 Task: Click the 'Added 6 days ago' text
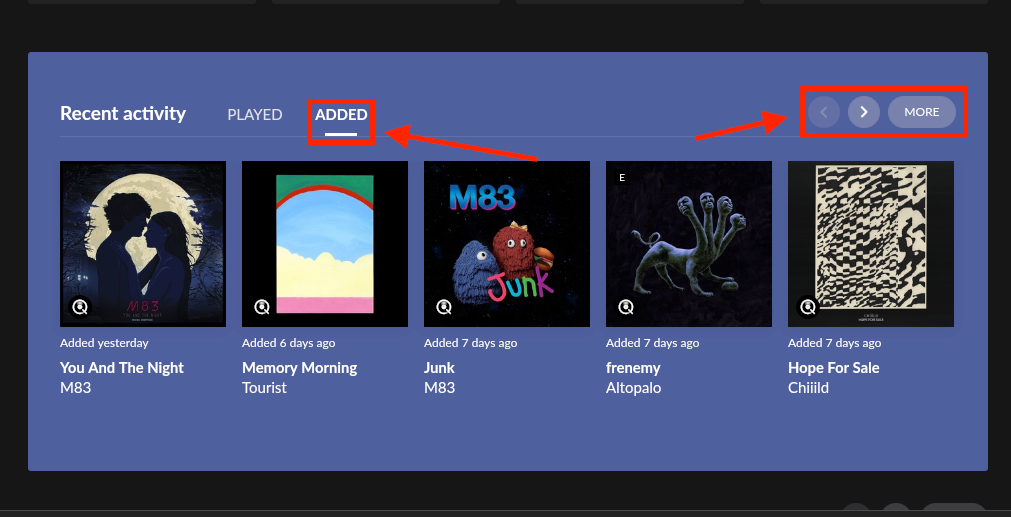click(288, 343)
